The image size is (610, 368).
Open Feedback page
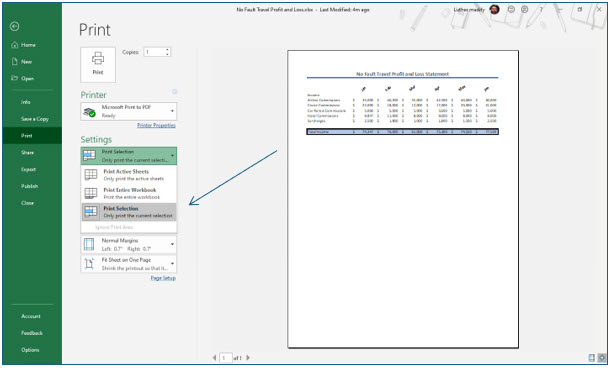(x=32, y=333)
